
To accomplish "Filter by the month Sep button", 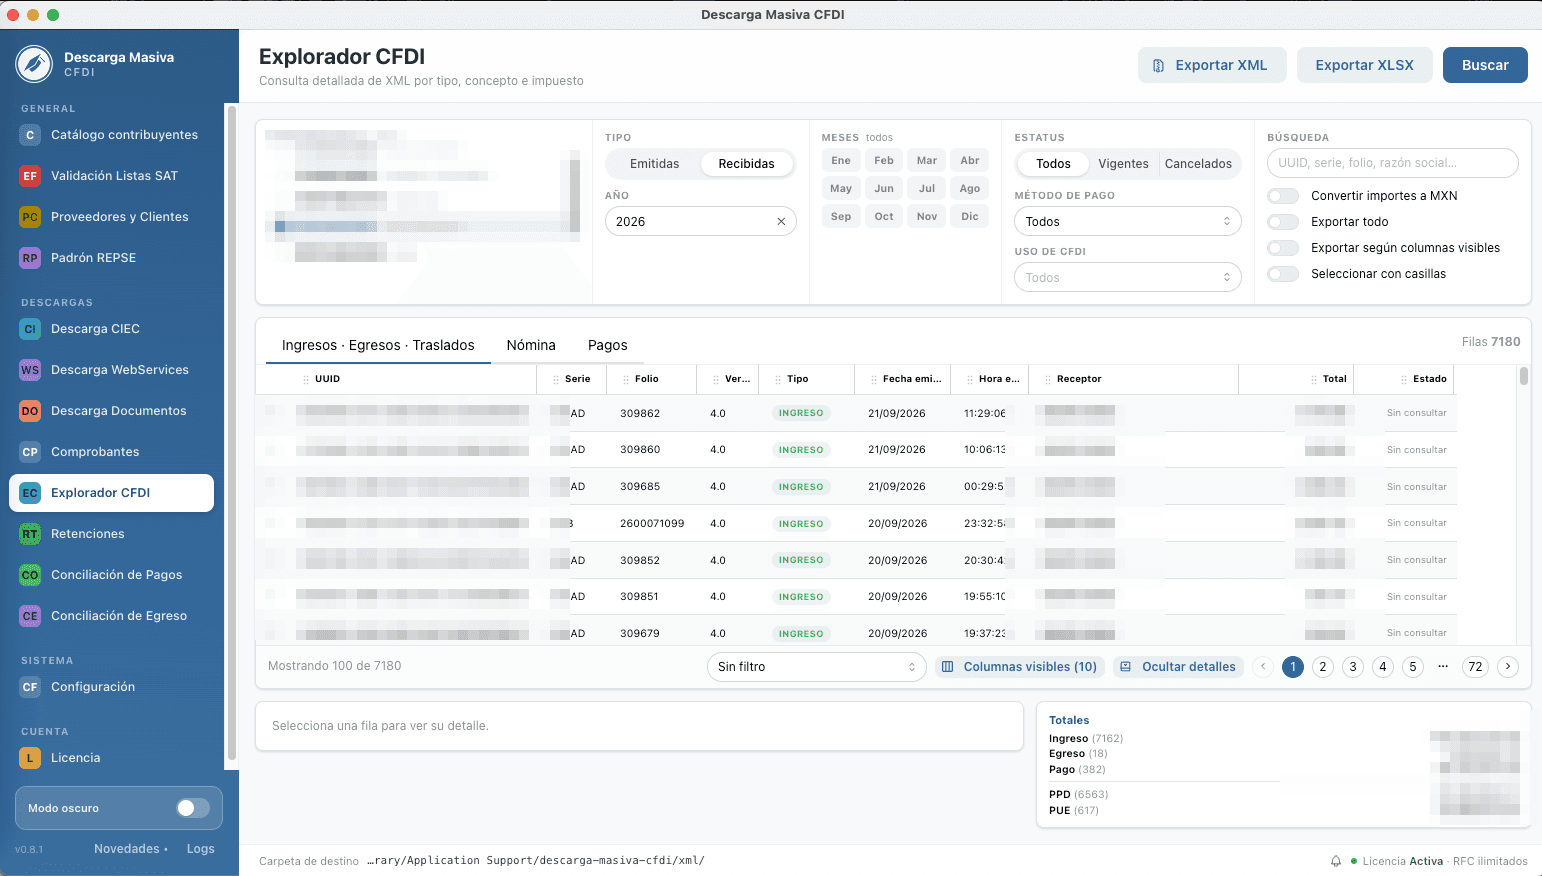I will point(841,216).
